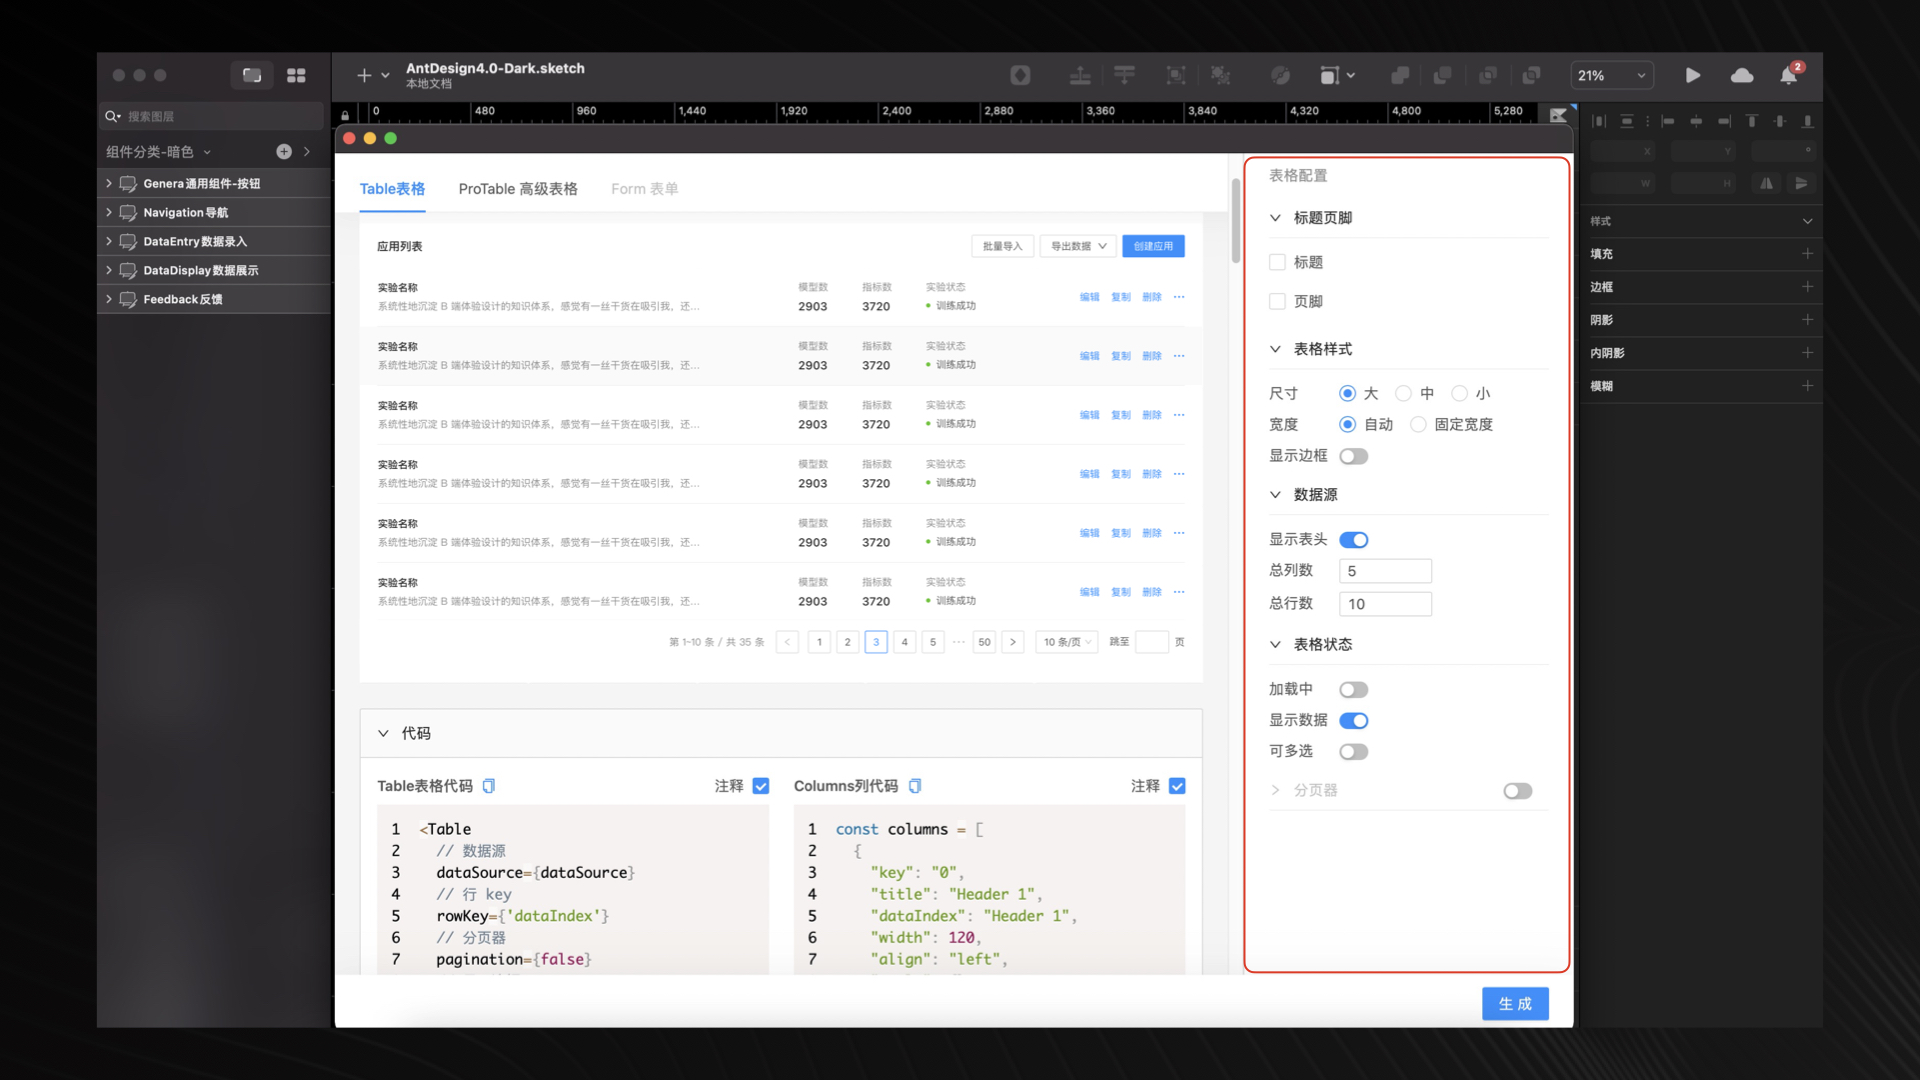The width and height of the screenshot is (1920, 1080).
Task: Check the 标题 checkbox
Action: coord(1277,262)
